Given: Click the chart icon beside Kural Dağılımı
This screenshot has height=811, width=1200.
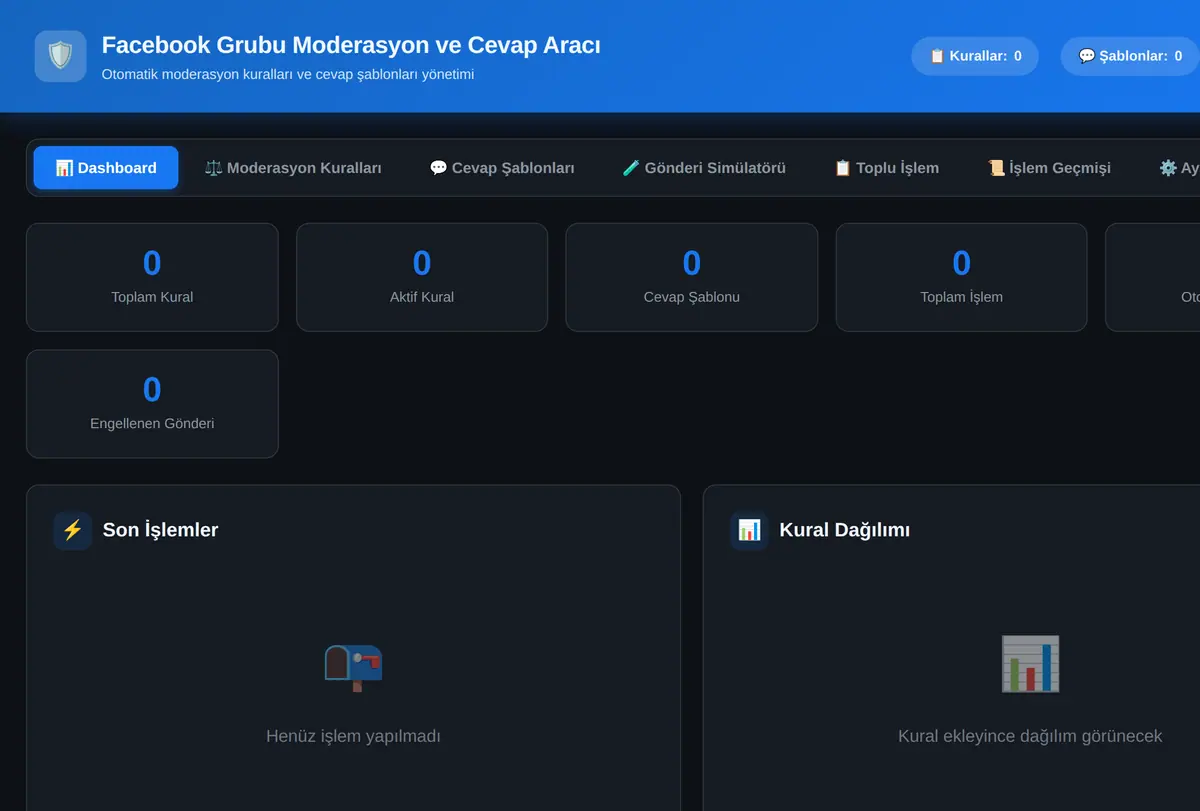Looking at the screenshot, I should 749,530.
